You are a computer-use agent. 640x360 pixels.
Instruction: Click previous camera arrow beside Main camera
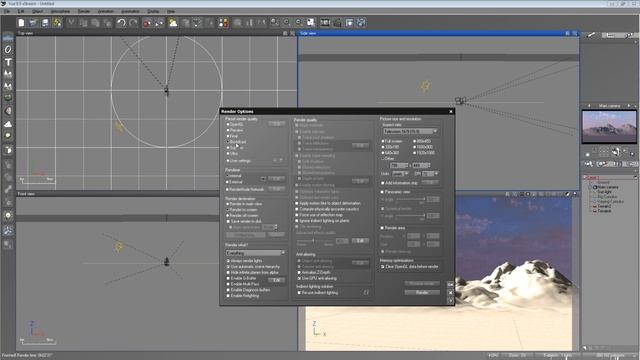click(x=589, y=106)
